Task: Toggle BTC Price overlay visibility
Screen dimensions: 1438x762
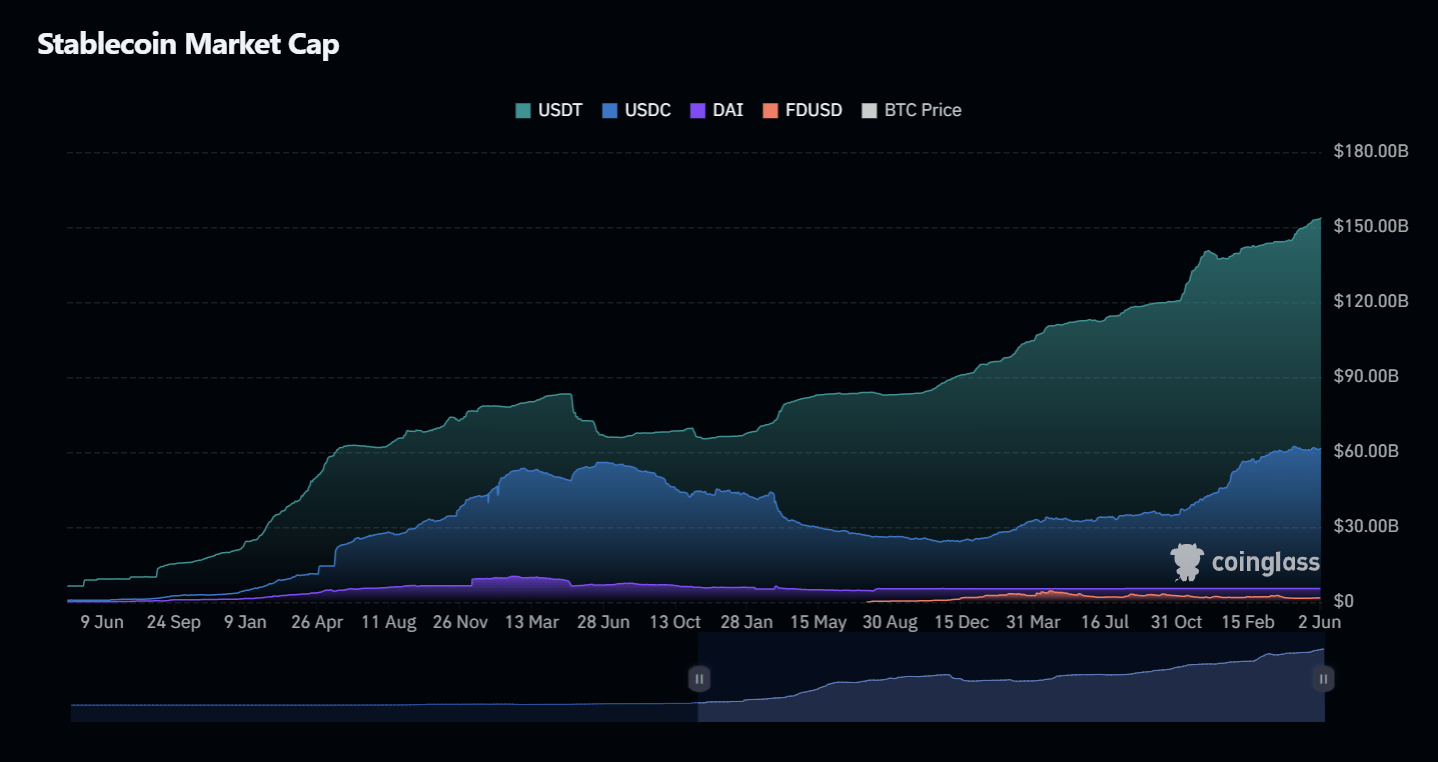Action: click(x=922, y=110)
